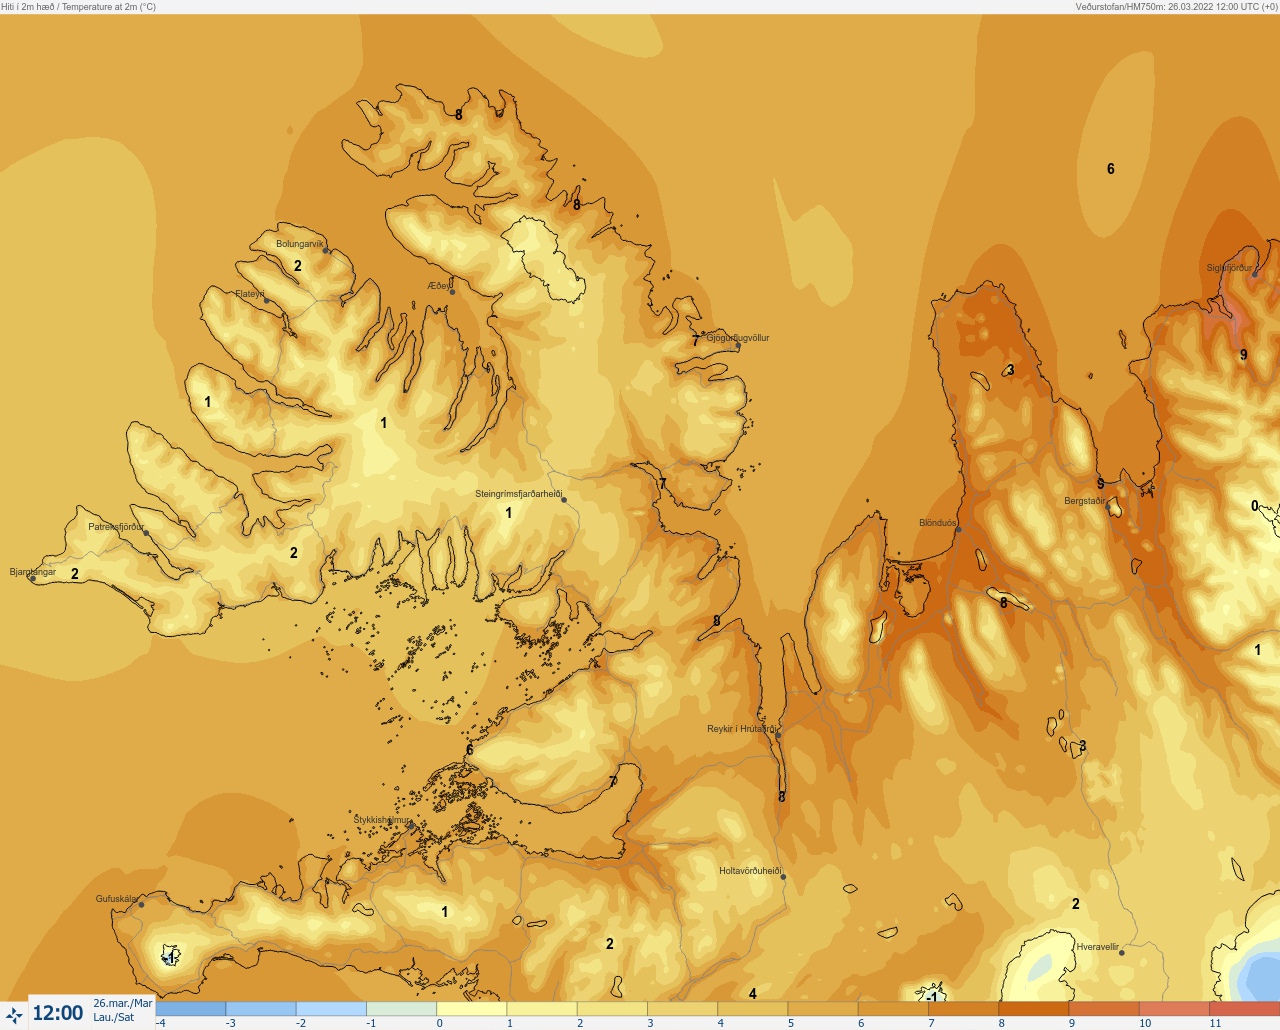This screenshot has height=1030, width=1280.
Task: Click temperature value 4 south of Holtavörðuheiði
Action: [753, 994]
